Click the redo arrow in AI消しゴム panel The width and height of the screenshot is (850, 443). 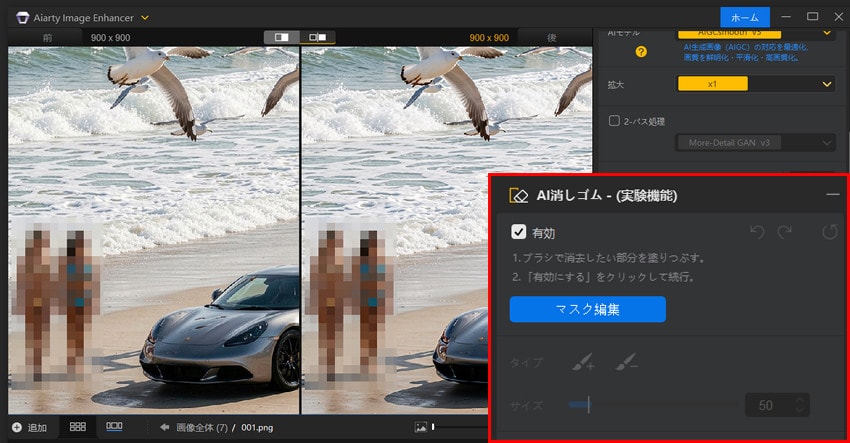pos(785,232)
